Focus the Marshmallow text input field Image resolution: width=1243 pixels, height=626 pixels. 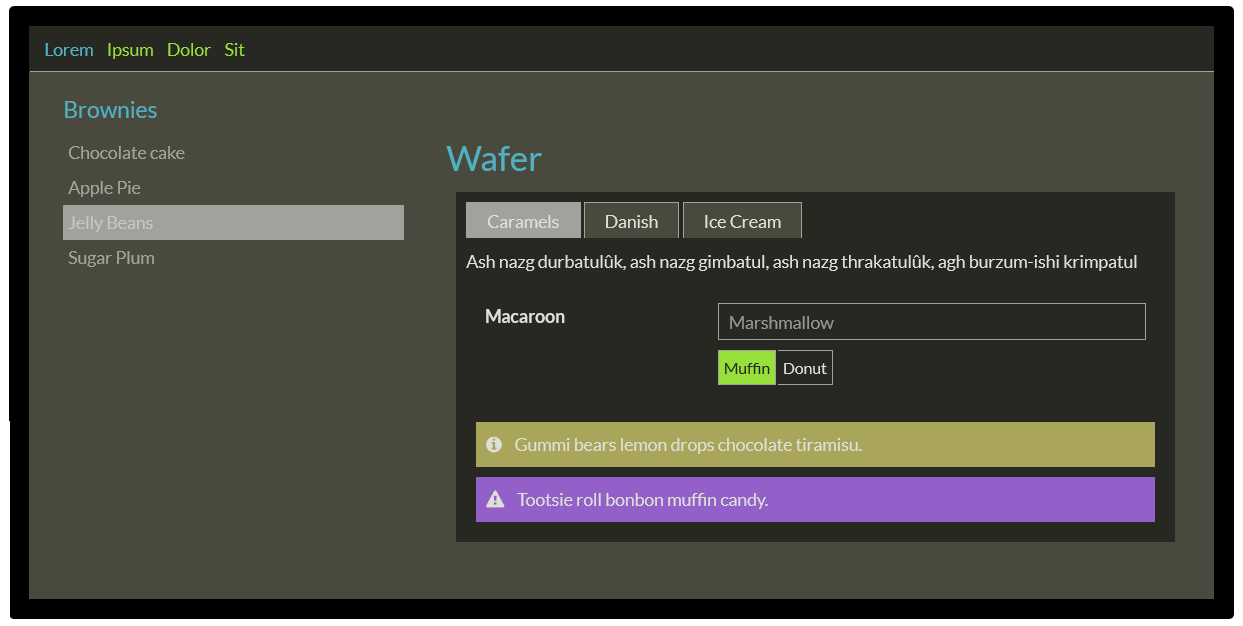(x=931, y=322)
